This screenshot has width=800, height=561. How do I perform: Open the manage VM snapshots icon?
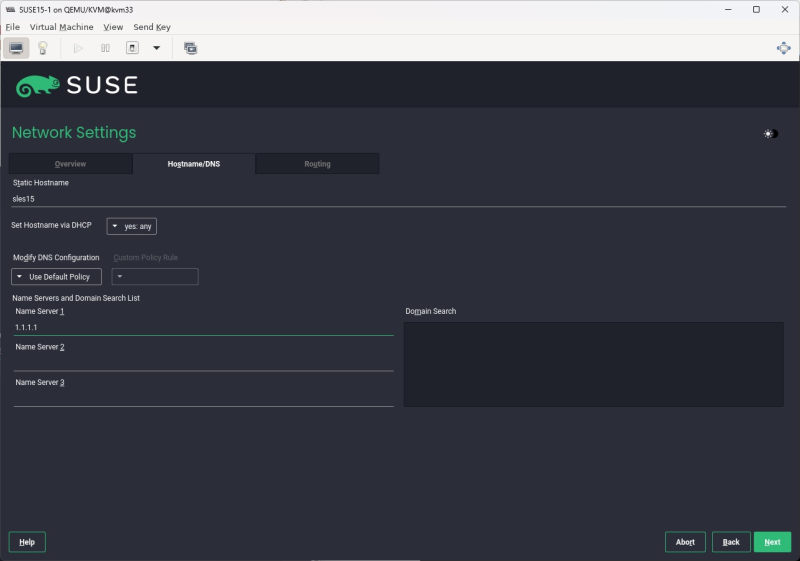click(x=190, y=48)
